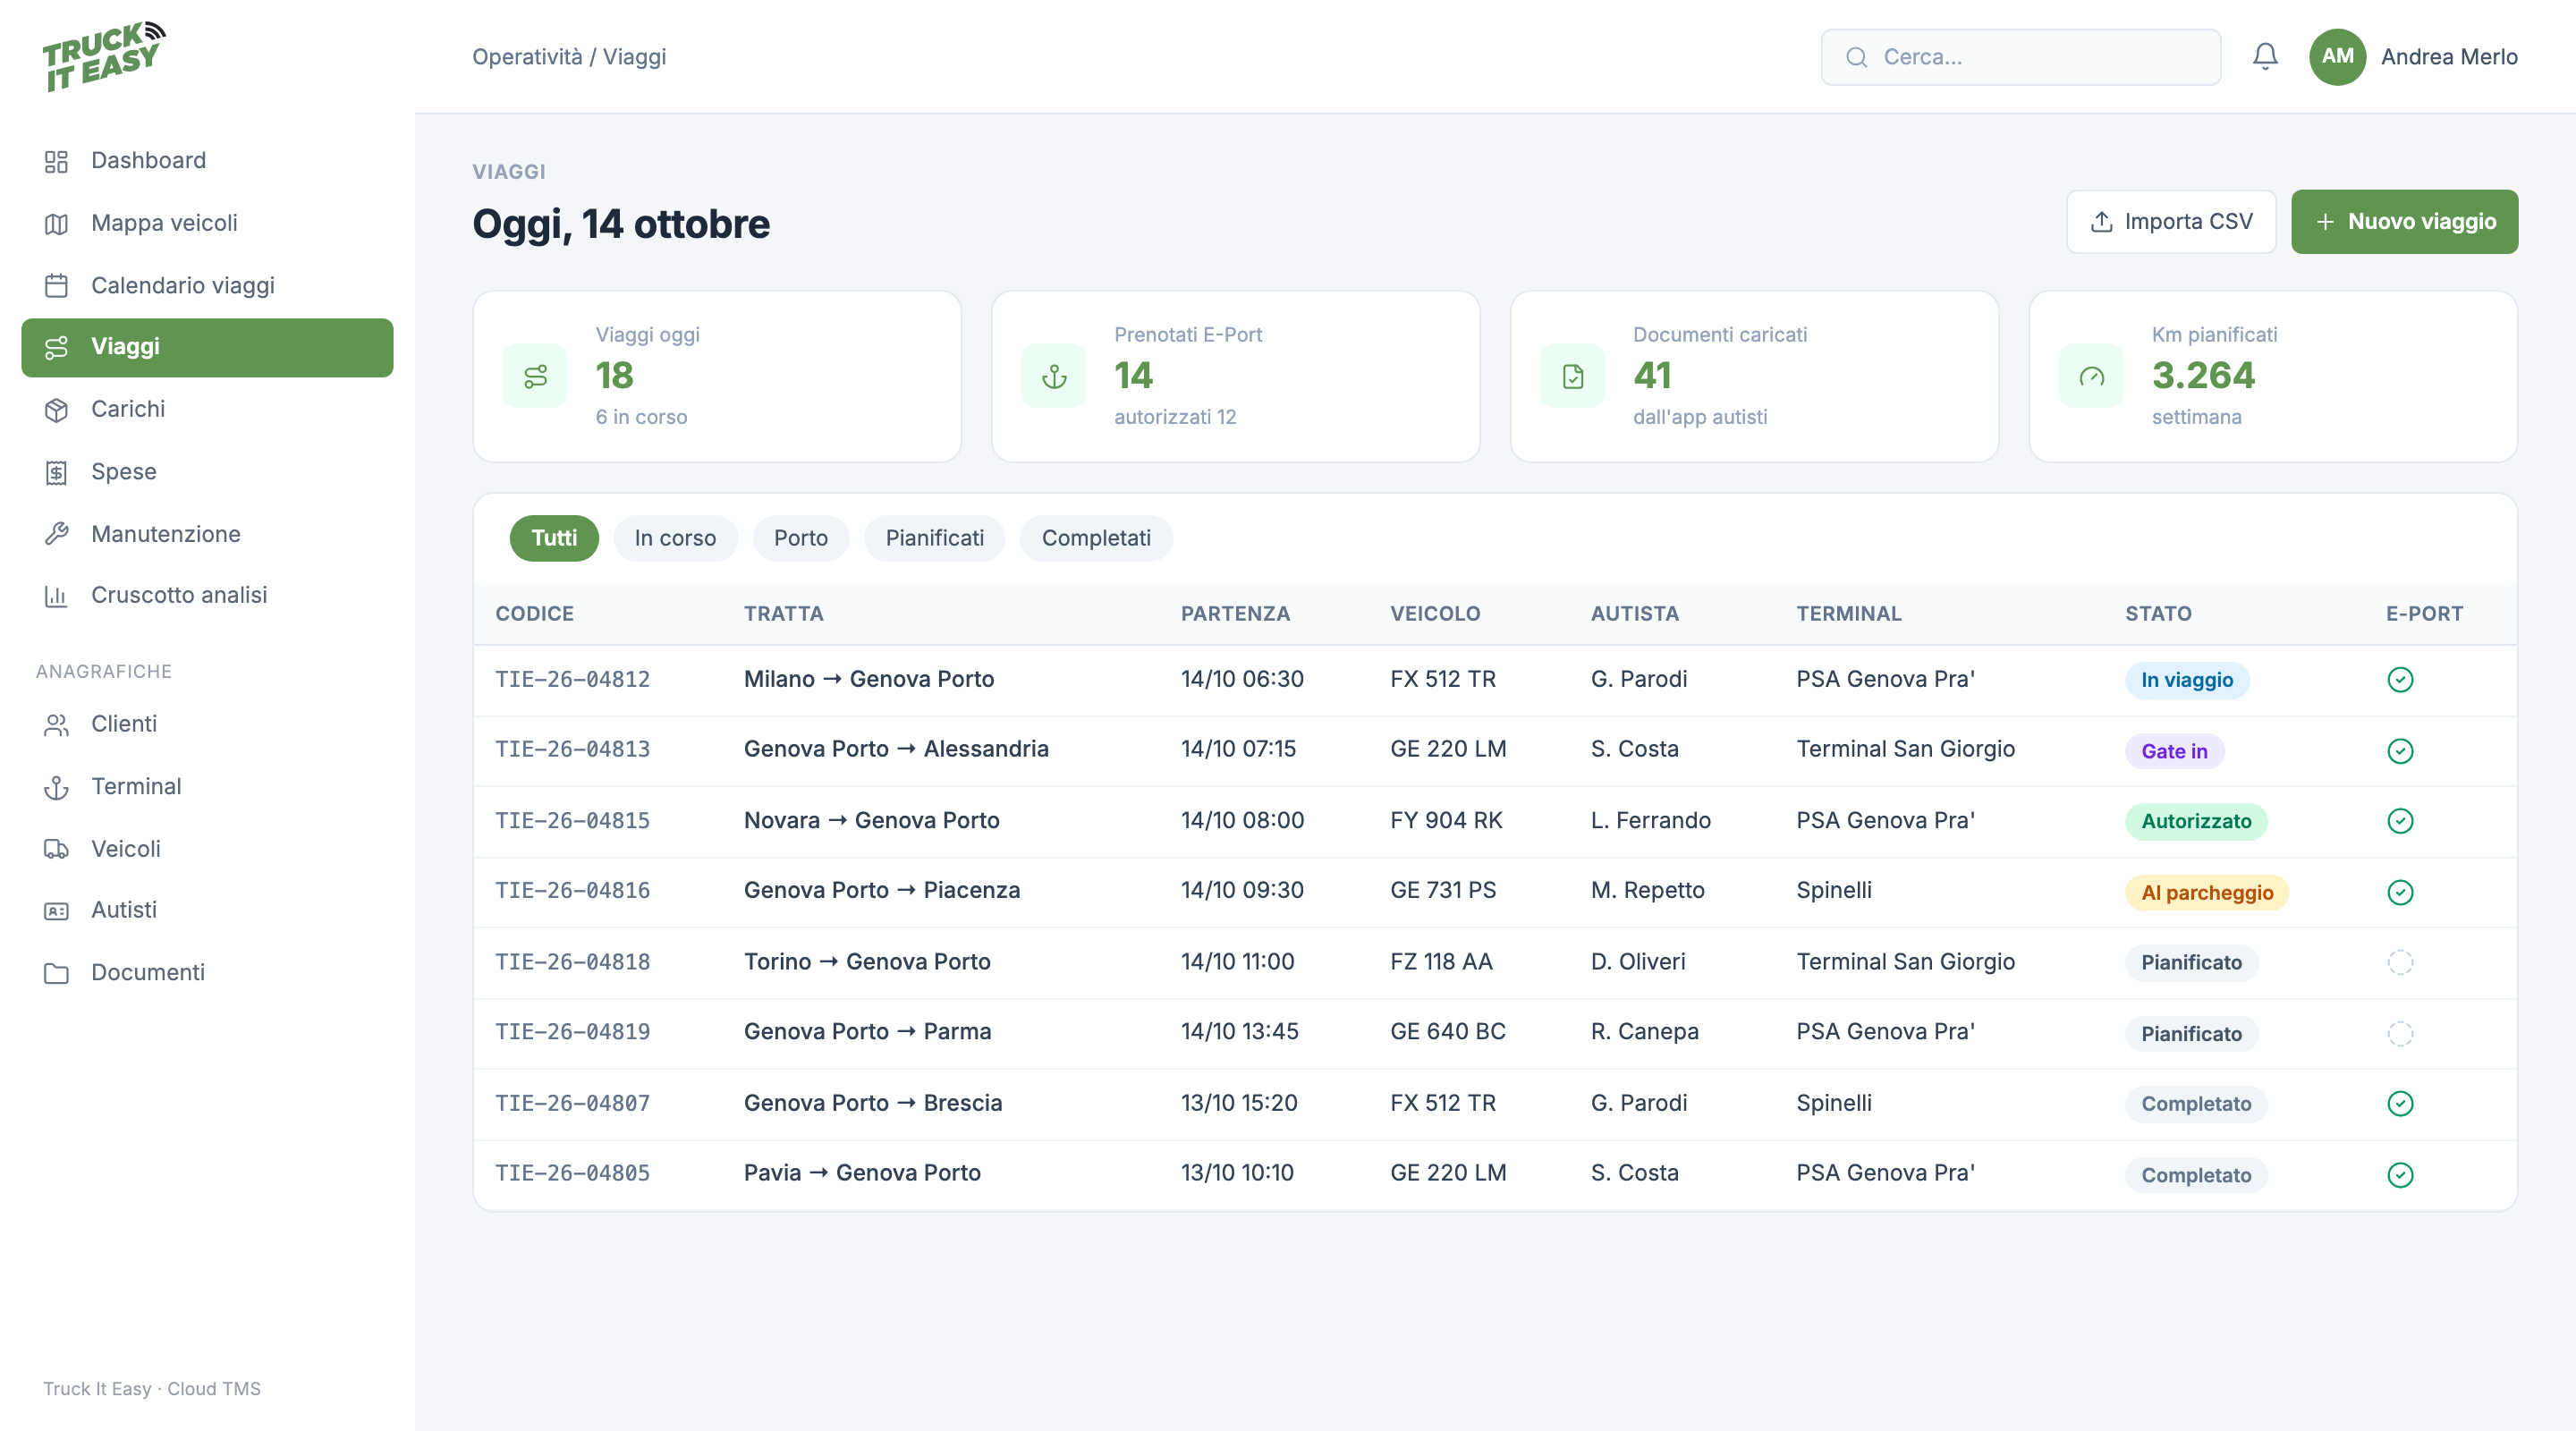Click the Importa CSV button
This screenshot has height=1431, width=2576.
[2171, 222]
